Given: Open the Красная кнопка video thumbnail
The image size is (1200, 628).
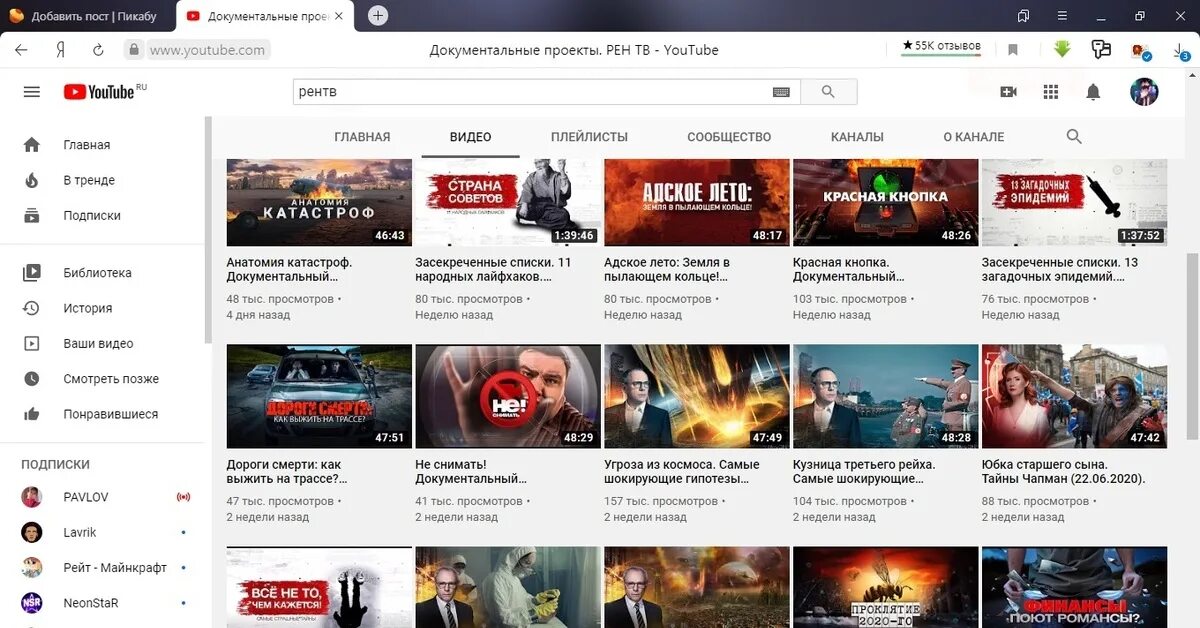Looking at the screenshot, I should coord(885,203).
